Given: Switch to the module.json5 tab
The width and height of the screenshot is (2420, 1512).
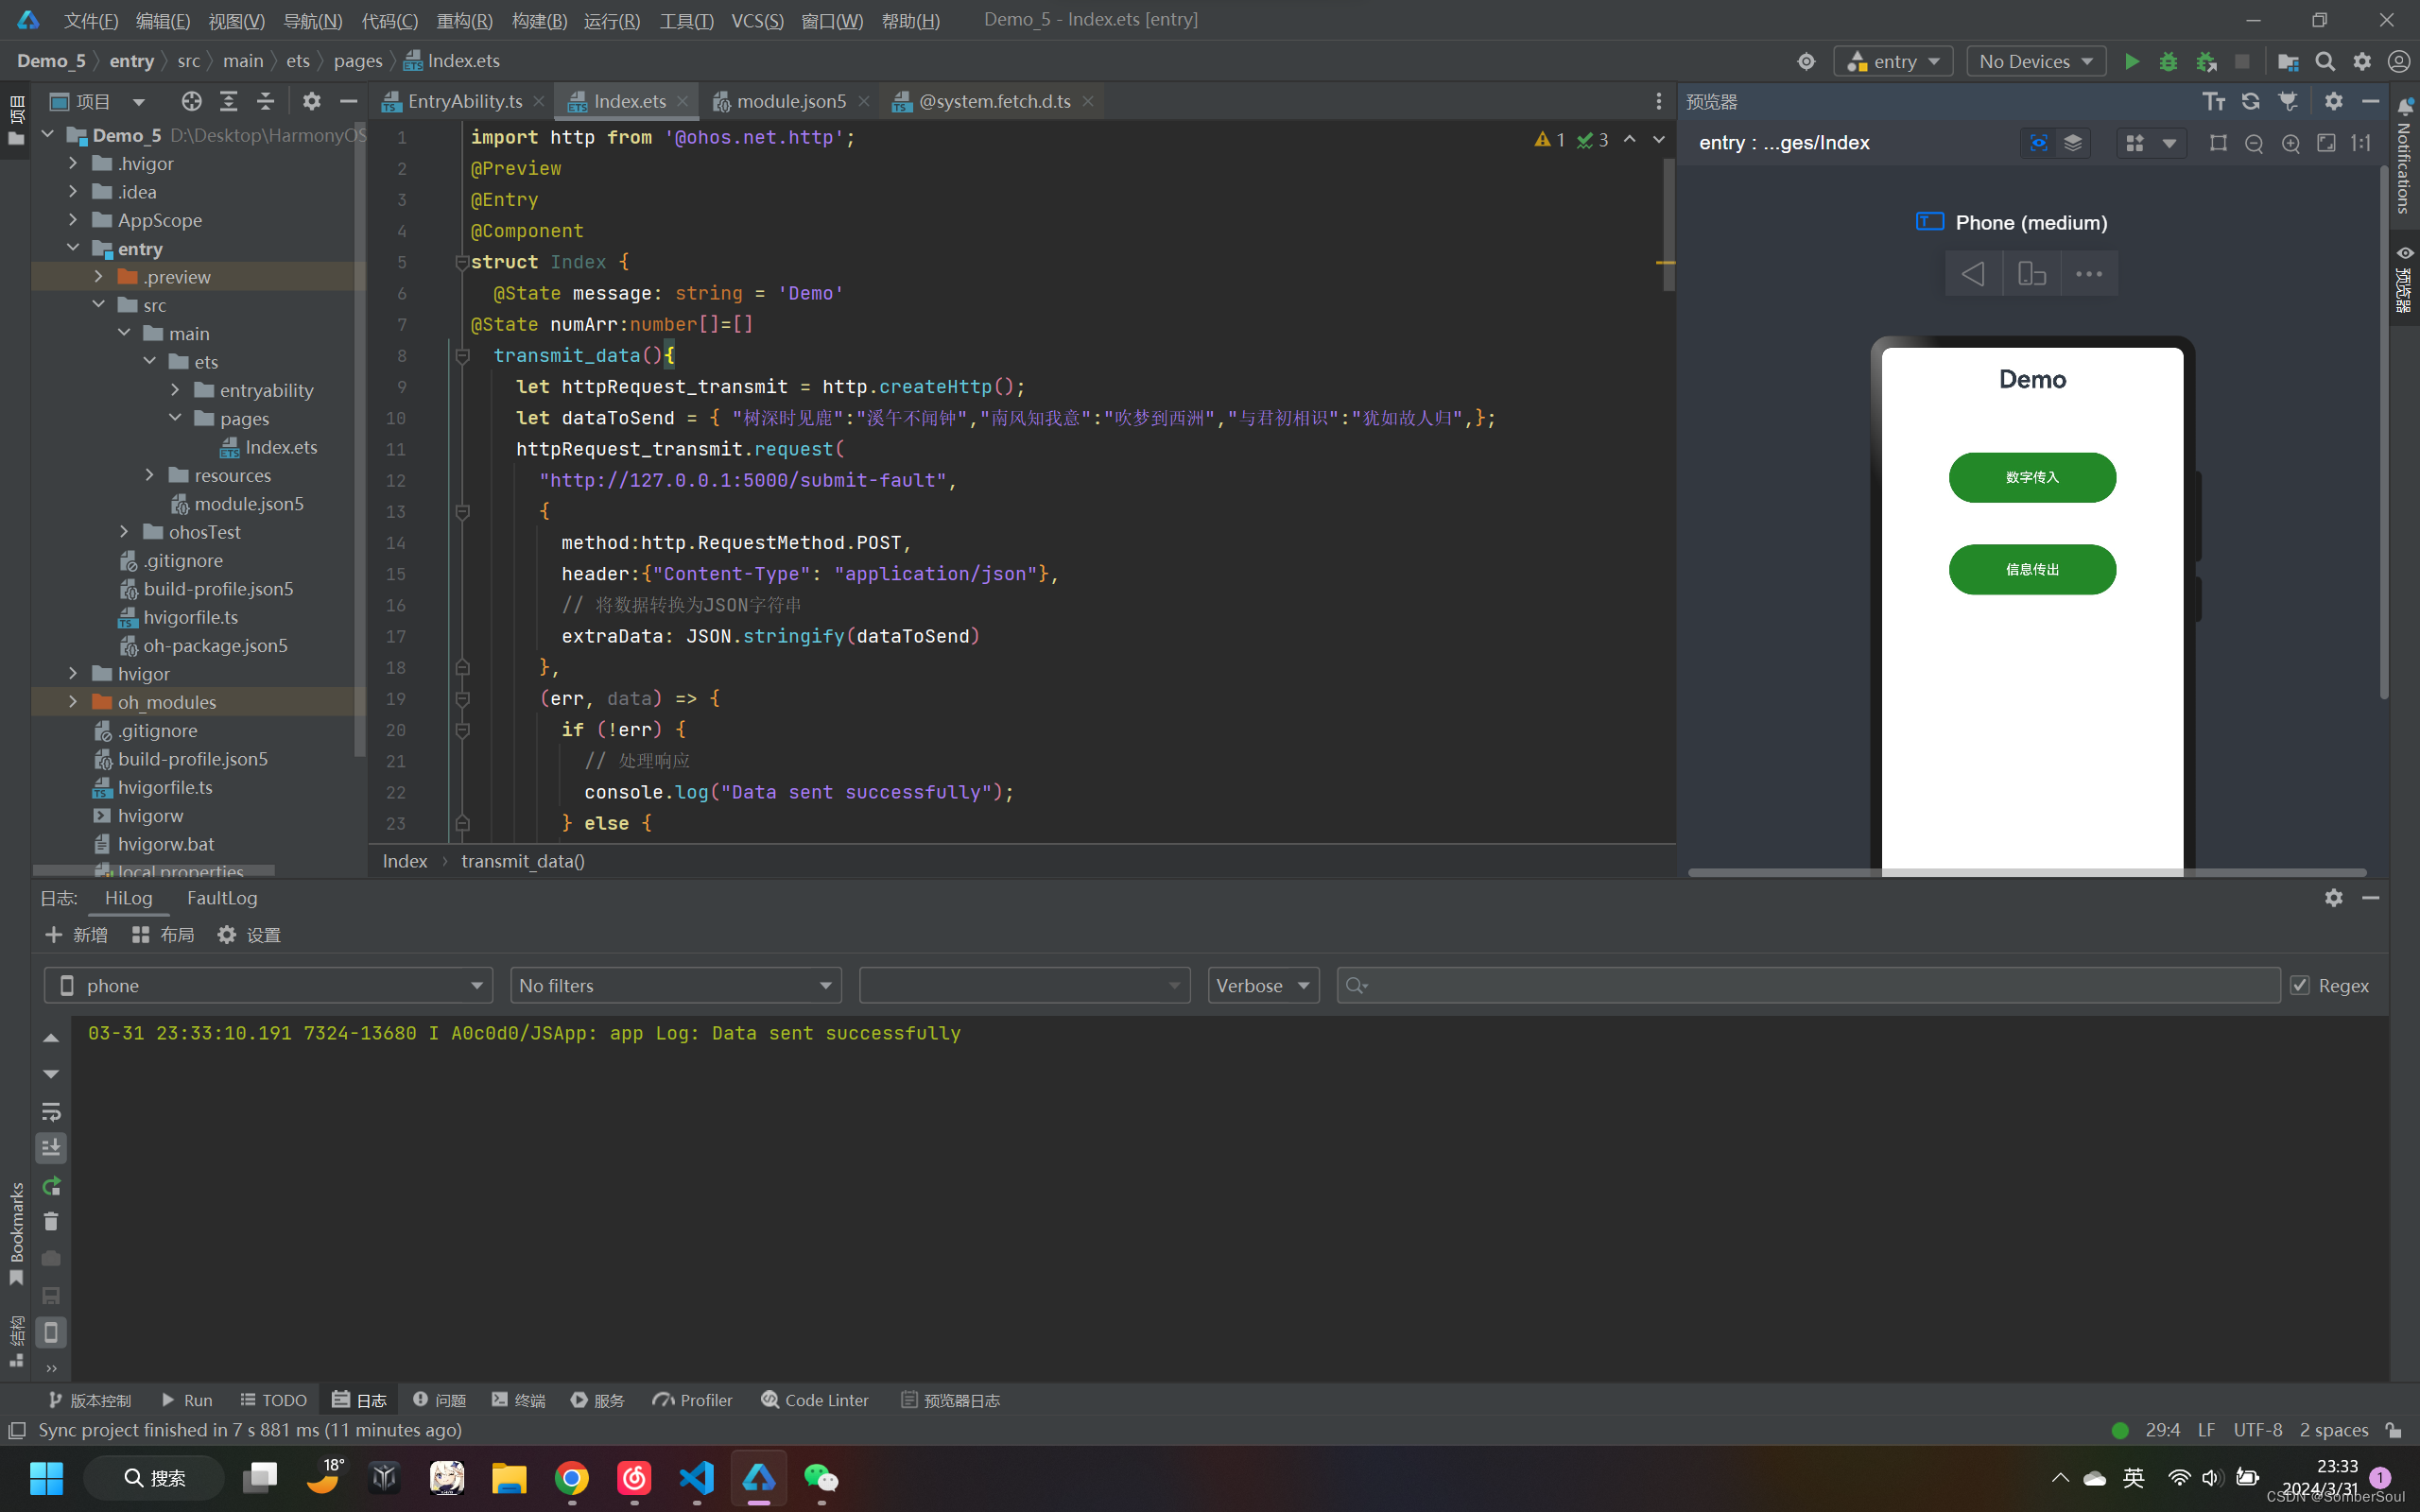Looking at the screenshot, I should 790,101.
